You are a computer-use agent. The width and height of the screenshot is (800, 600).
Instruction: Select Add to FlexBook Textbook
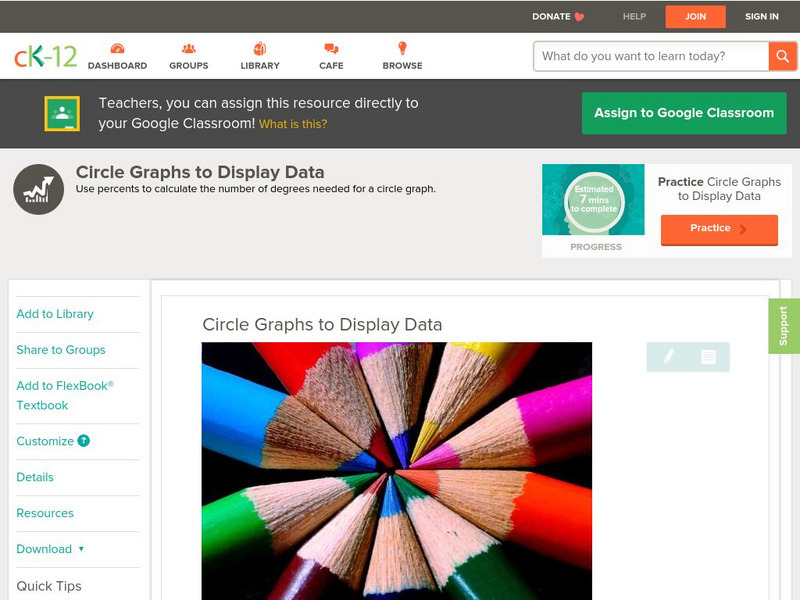[65, 395]
